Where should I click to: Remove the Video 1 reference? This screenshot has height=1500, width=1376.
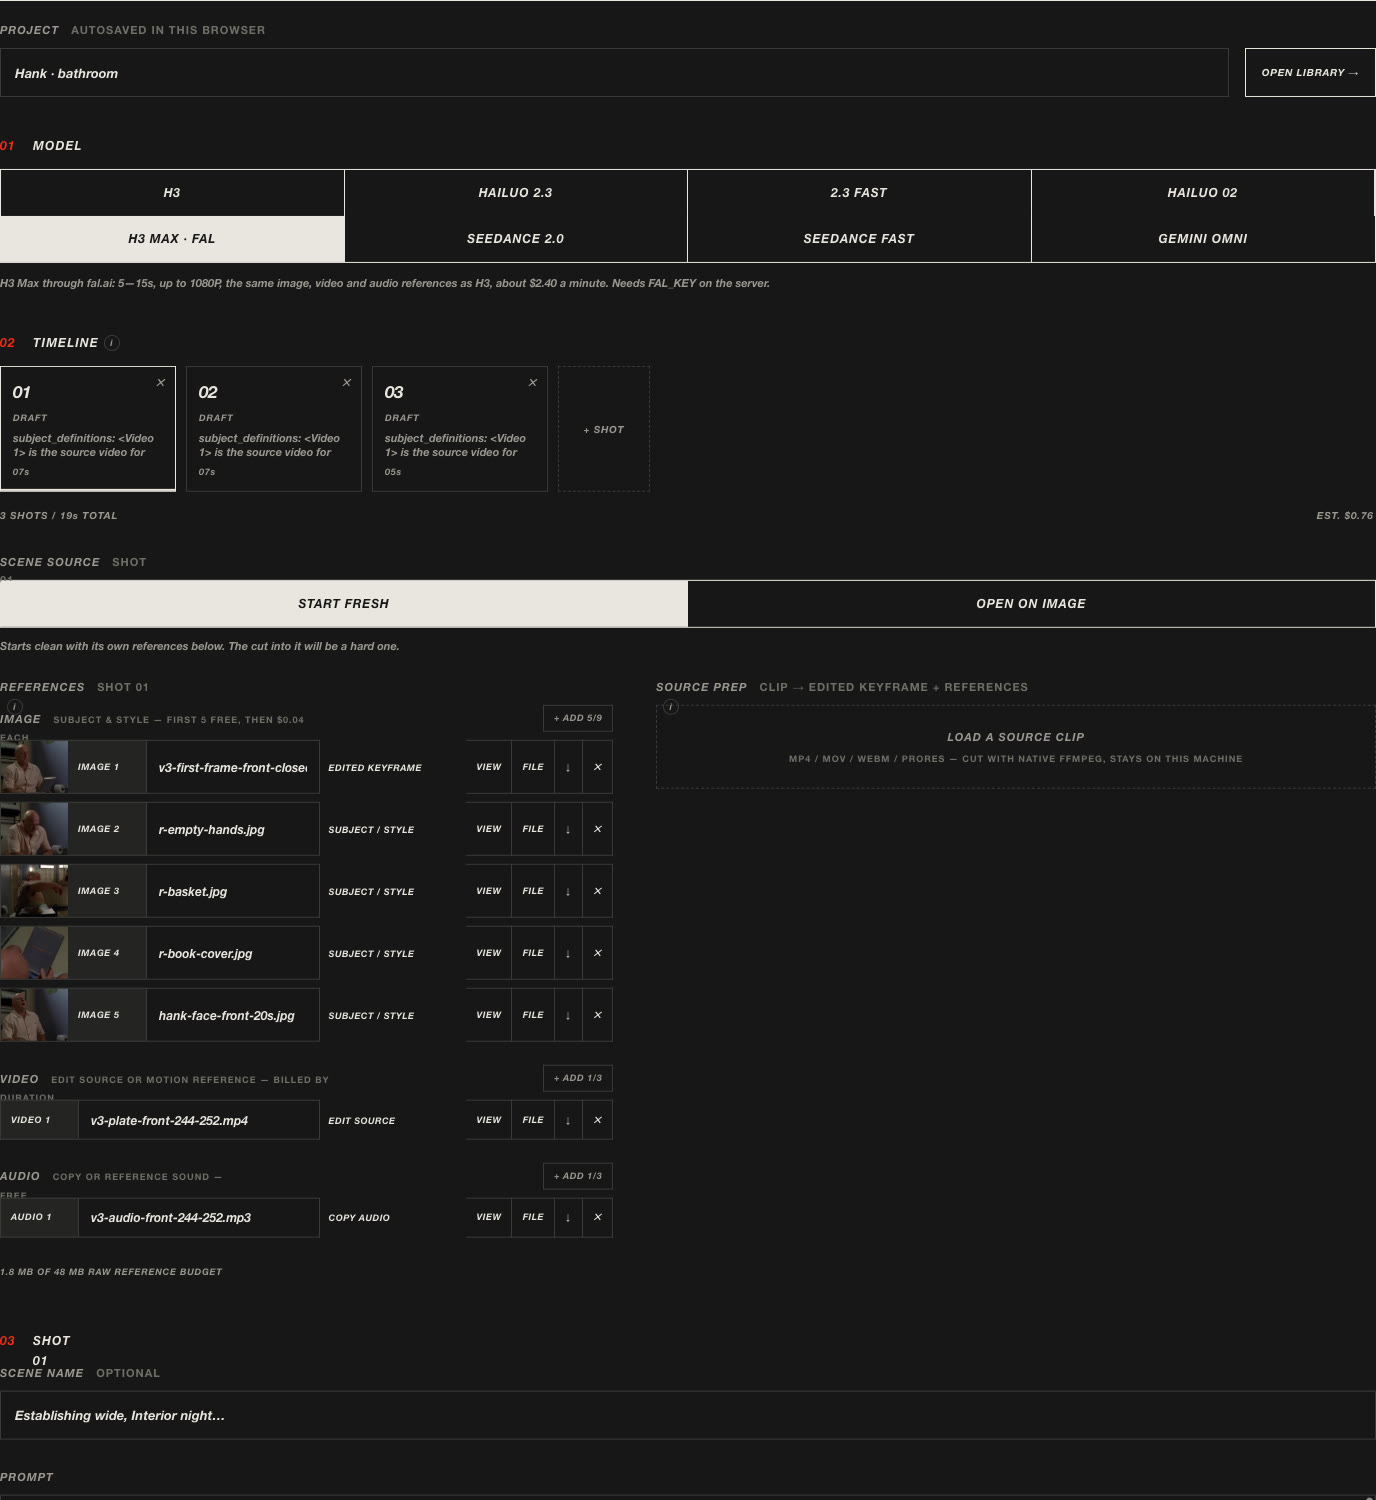pos(598,1120)
